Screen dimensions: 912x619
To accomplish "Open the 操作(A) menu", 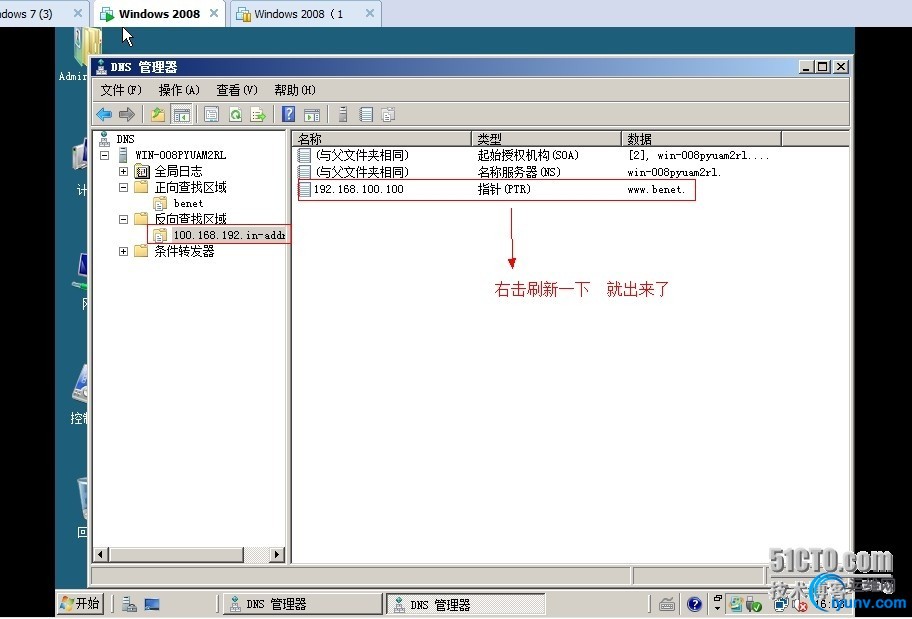I will (x=179, y=90).
